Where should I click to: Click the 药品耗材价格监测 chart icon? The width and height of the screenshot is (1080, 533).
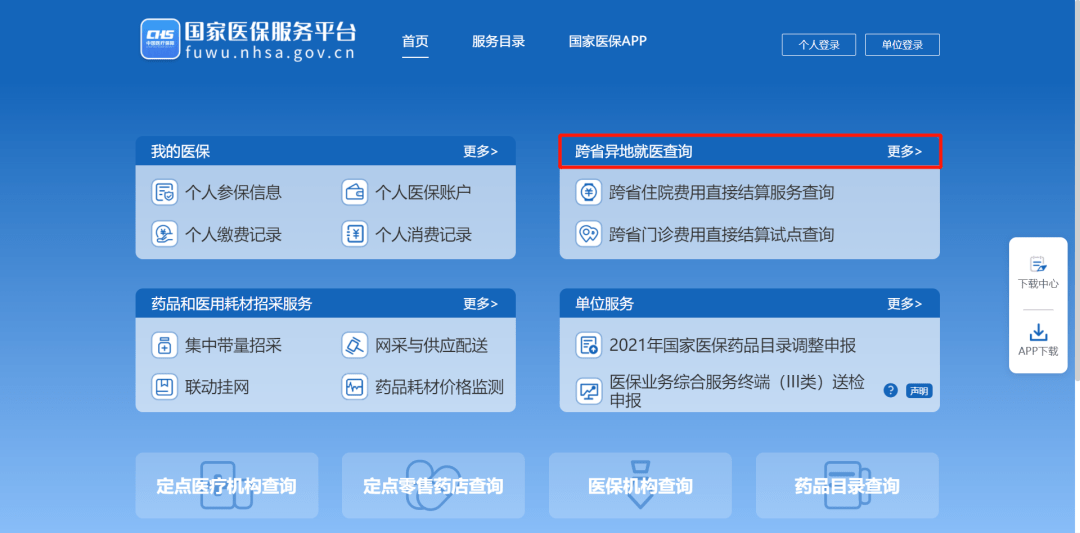tap(355, 387)
